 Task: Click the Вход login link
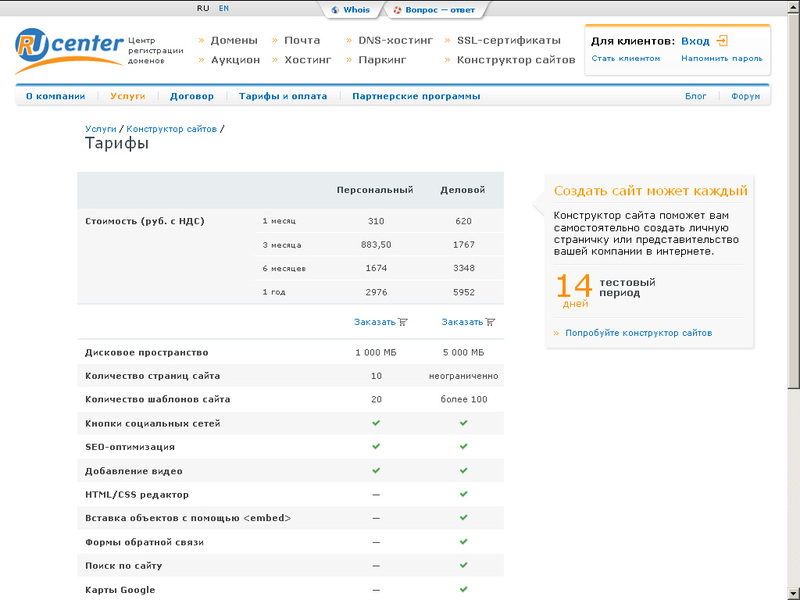tap(695, 41)
